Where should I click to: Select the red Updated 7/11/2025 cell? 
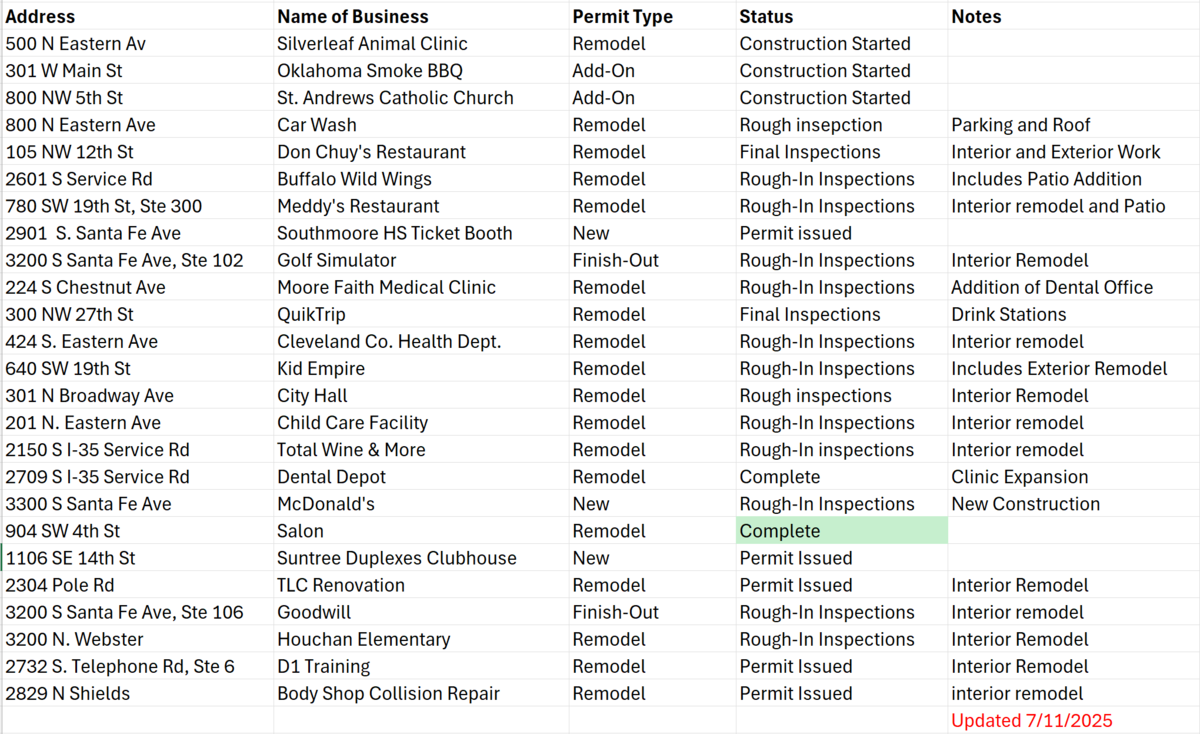point(1074,720)
